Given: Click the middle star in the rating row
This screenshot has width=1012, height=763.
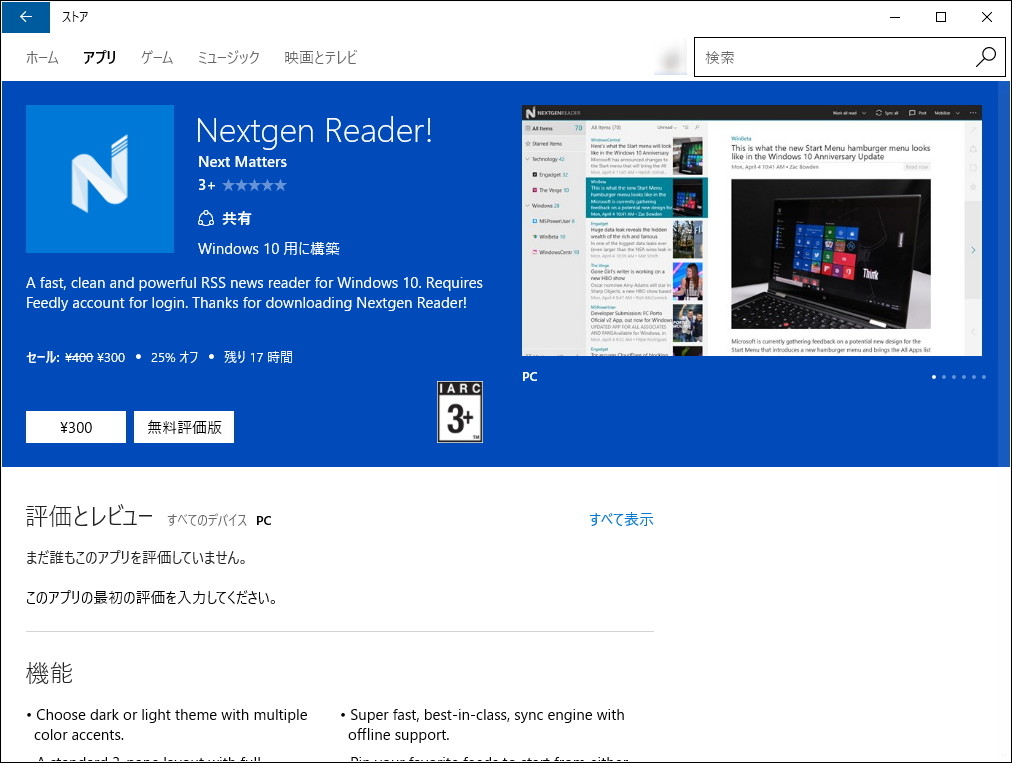Looking at the screenshot, I should (254, 184).
